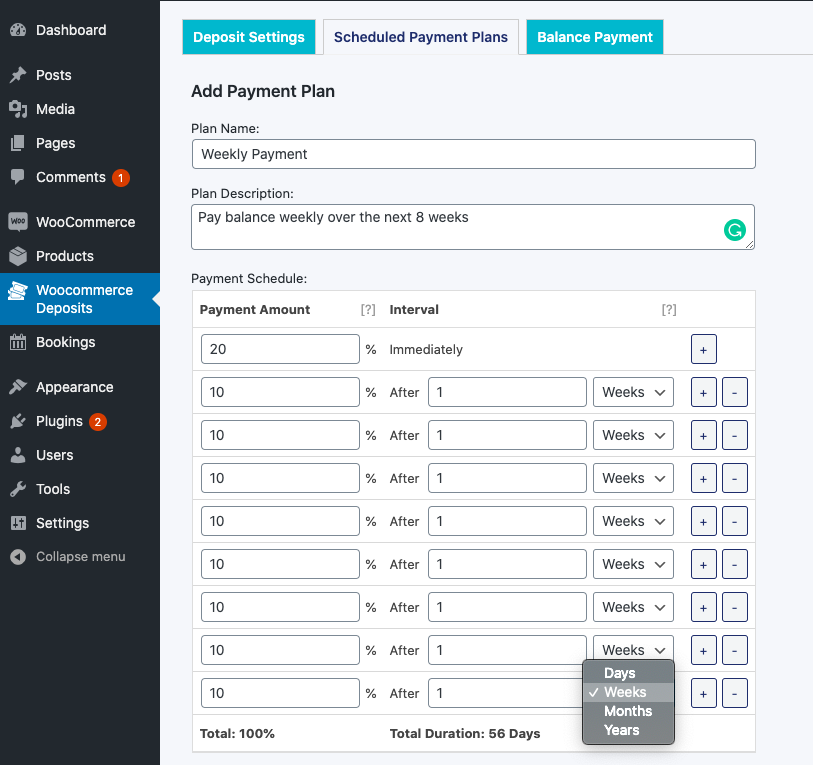
Task: Open the Bookings menu item
Action: [x=80, y=342]
